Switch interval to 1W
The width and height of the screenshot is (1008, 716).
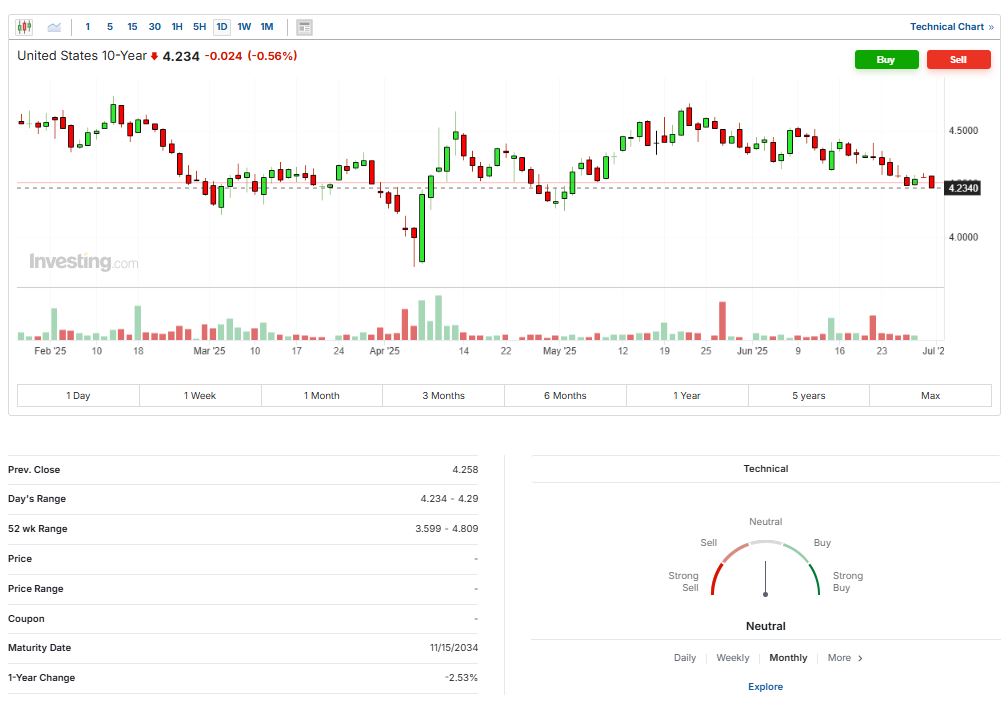[244, 27]
